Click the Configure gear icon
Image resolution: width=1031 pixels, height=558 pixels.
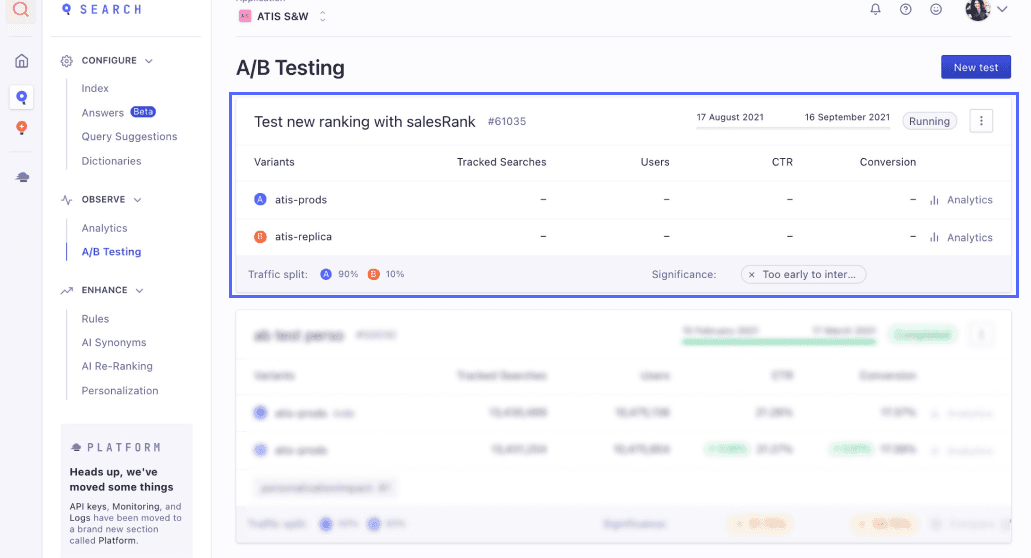coord(66,61)
